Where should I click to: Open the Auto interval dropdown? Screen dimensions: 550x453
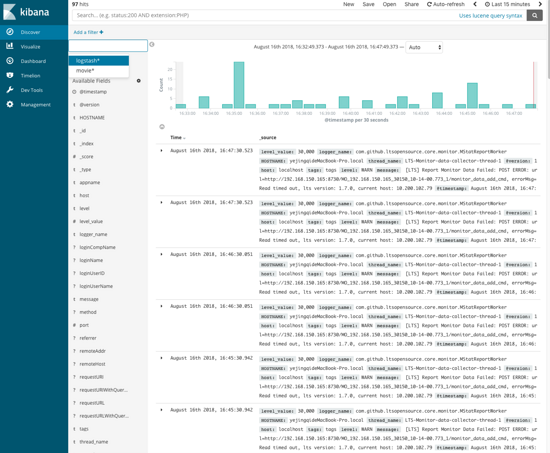424,47
